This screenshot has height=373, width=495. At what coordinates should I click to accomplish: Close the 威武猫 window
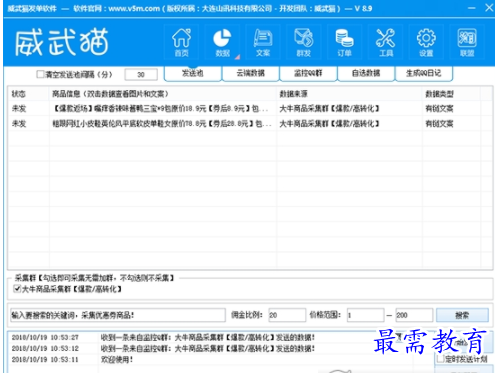(489, 8)
